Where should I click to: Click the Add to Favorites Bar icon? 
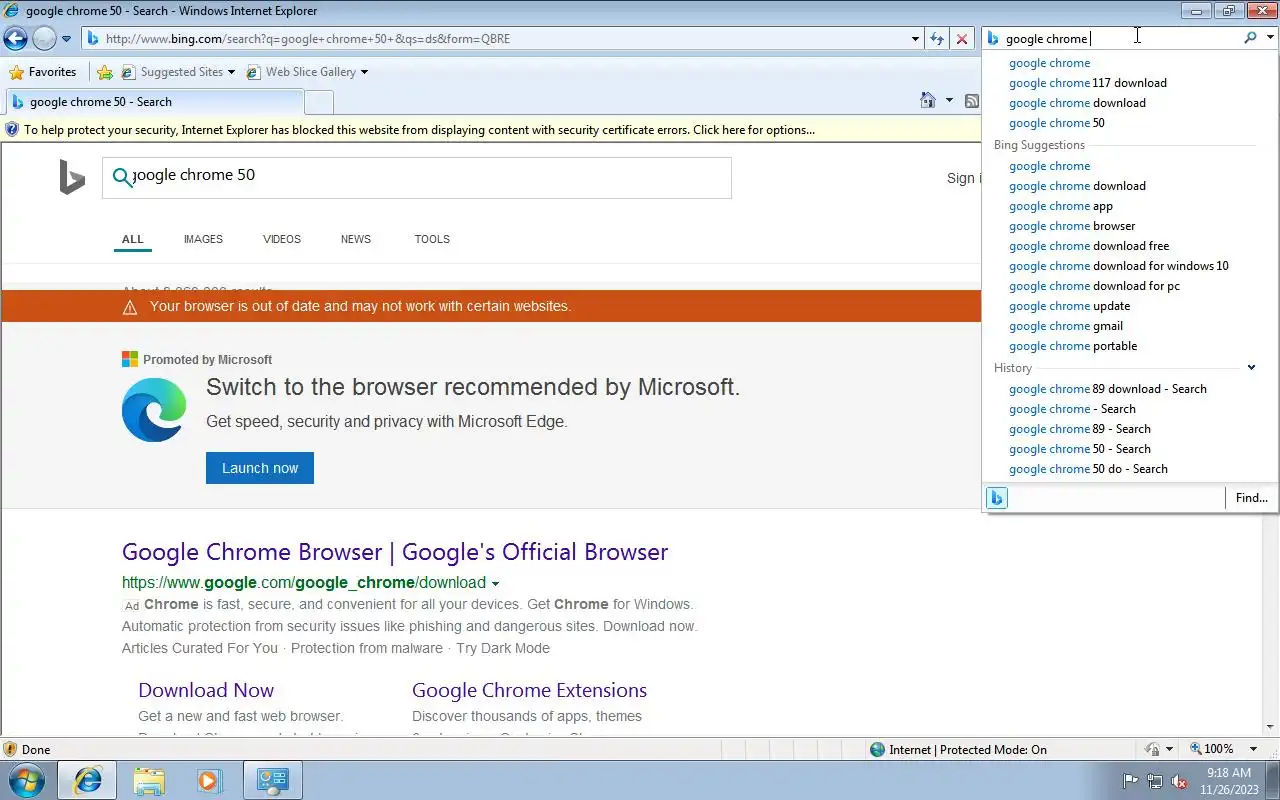105,72
